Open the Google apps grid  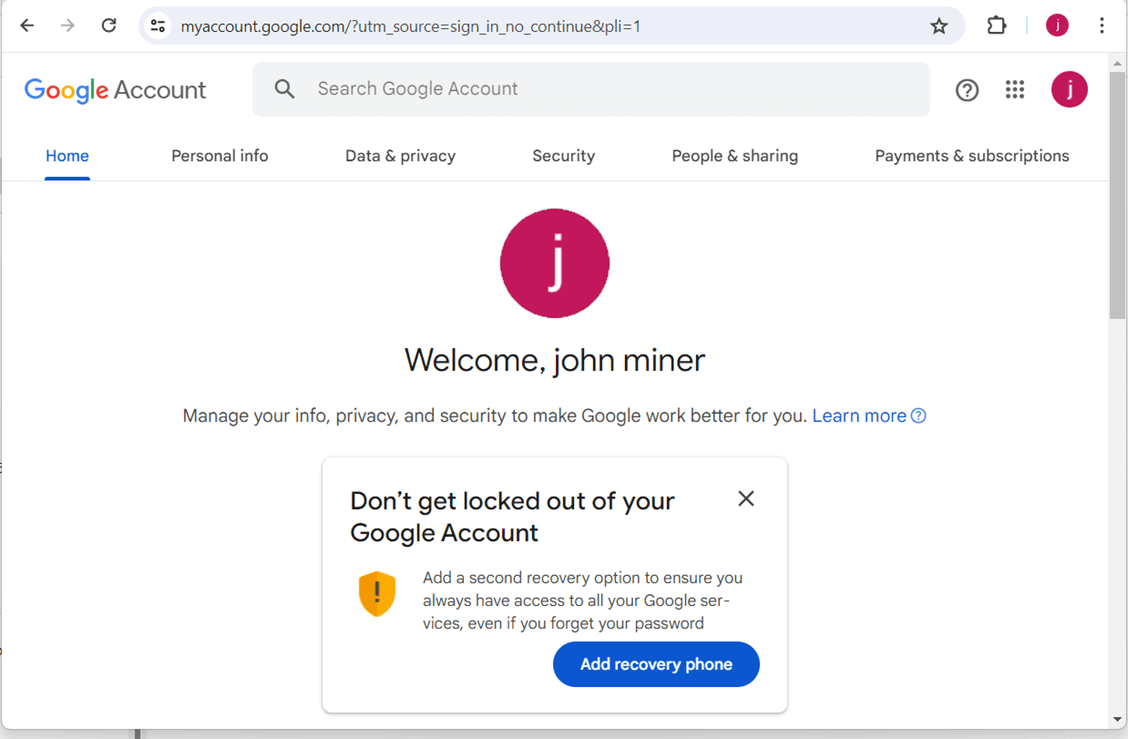point(1015,90)
